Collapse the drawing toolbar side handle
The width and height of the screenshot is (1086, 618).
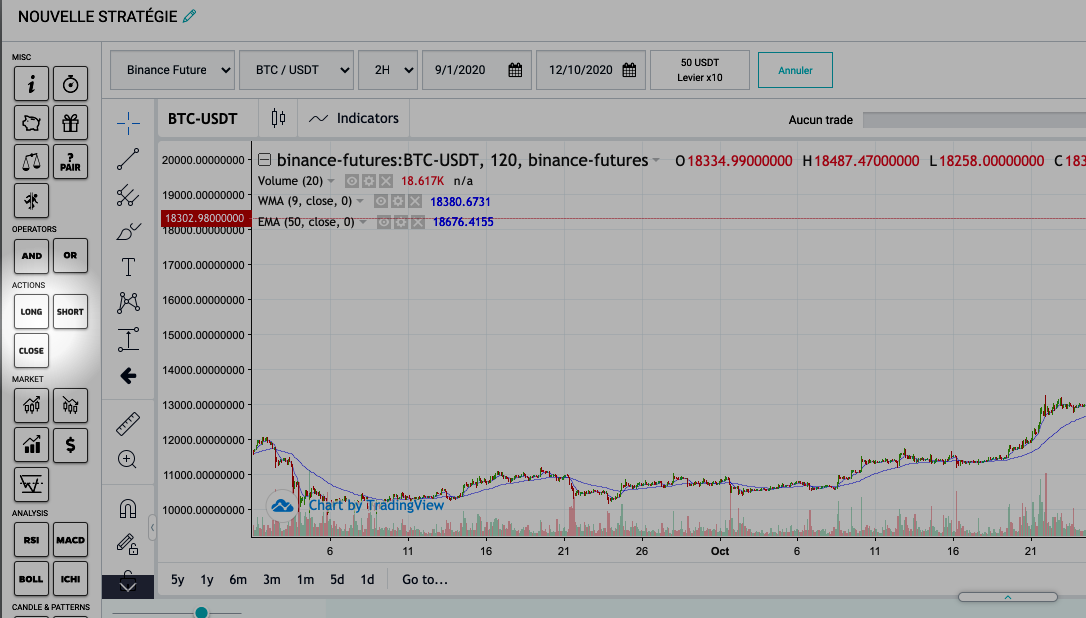coord(152,529)
